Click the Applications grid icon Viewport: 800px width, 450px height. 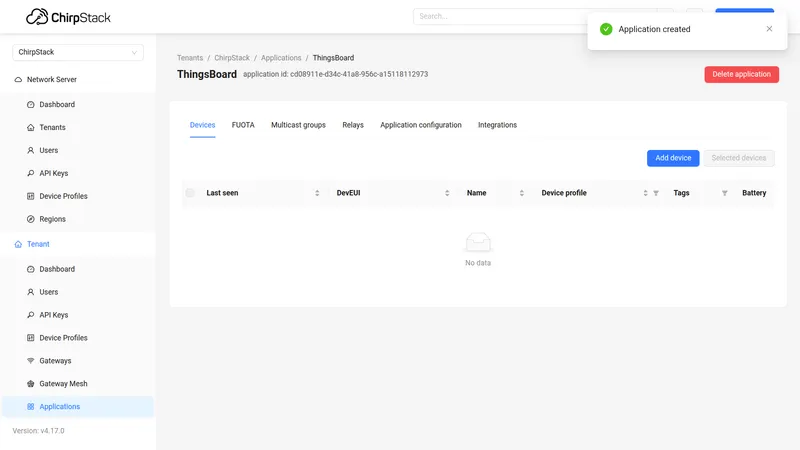click(x=31, y=407)
